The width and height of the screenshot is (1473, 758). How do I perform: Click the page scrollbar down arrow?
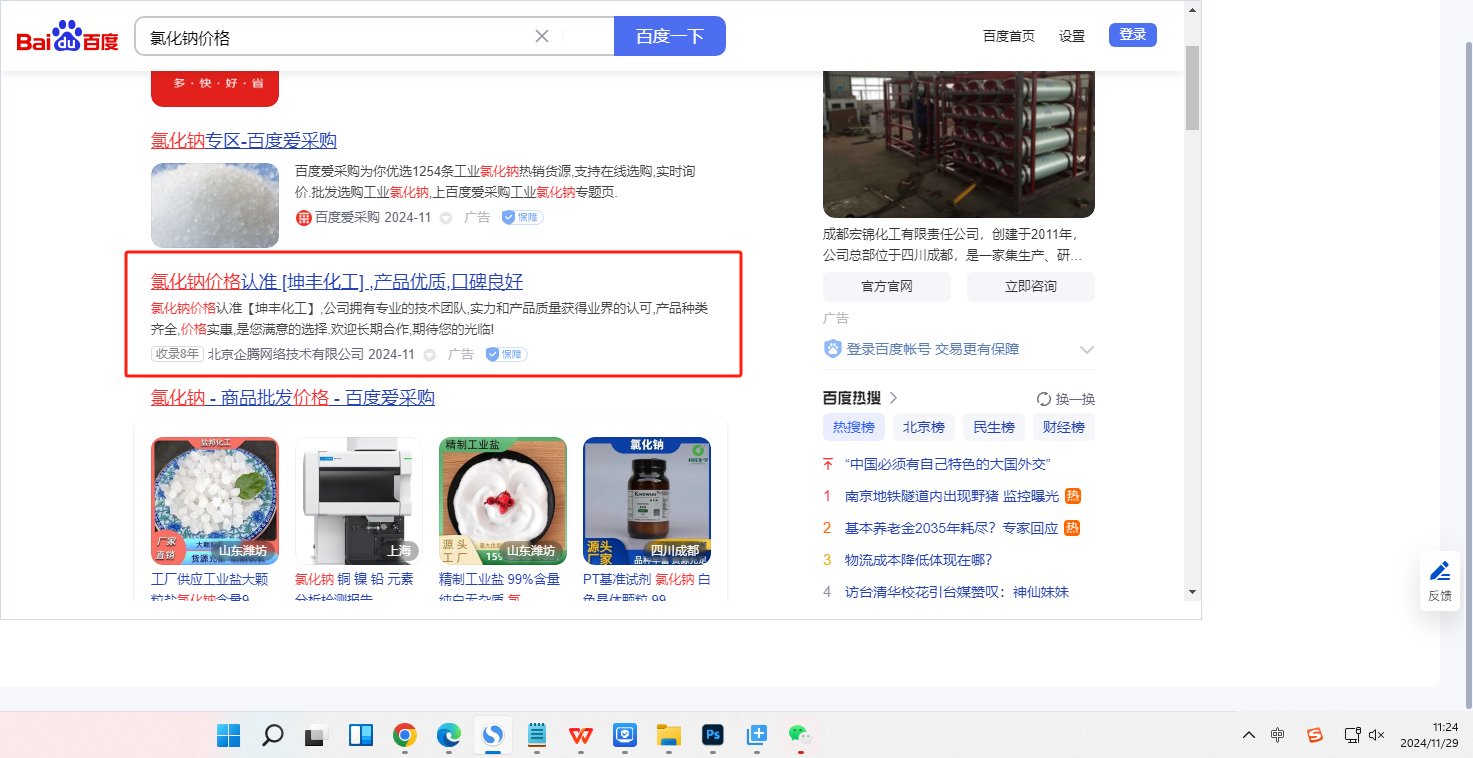[x=1192, y=592]
